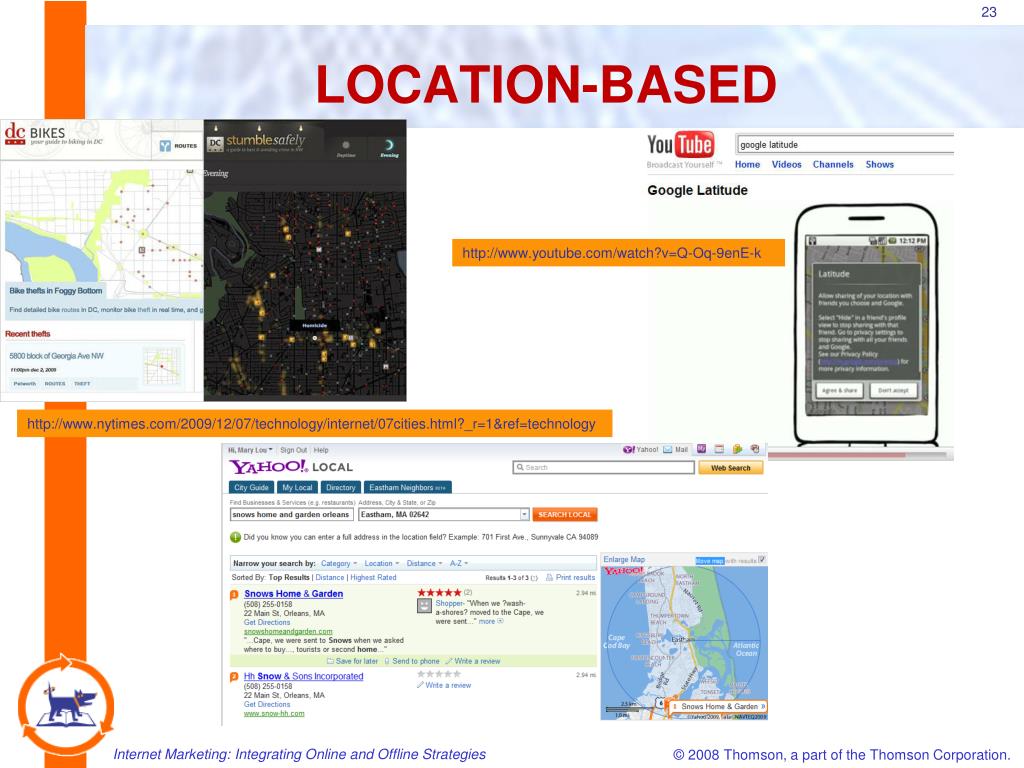Focus the Yahoo web Search field
1024x768 pixels.
click(603, 468)
